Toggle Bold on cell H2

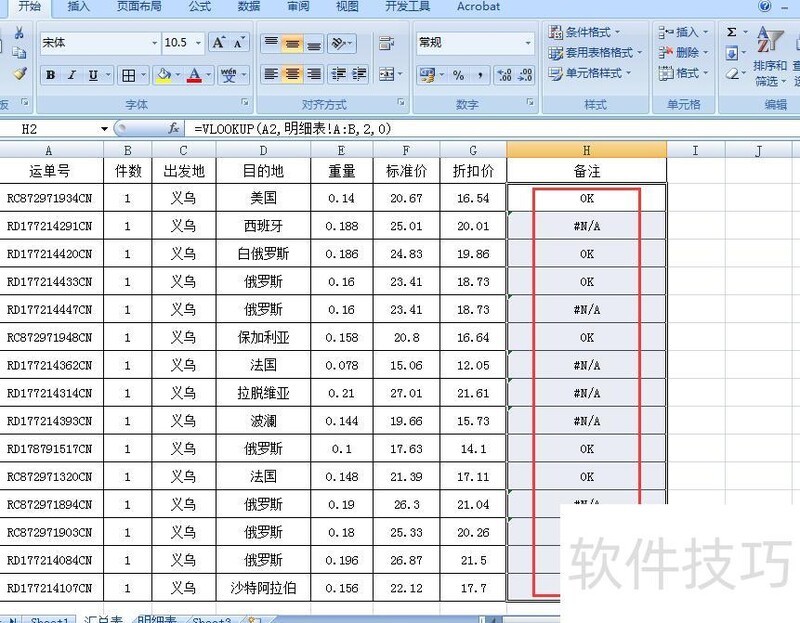click(x=50, y=74)
